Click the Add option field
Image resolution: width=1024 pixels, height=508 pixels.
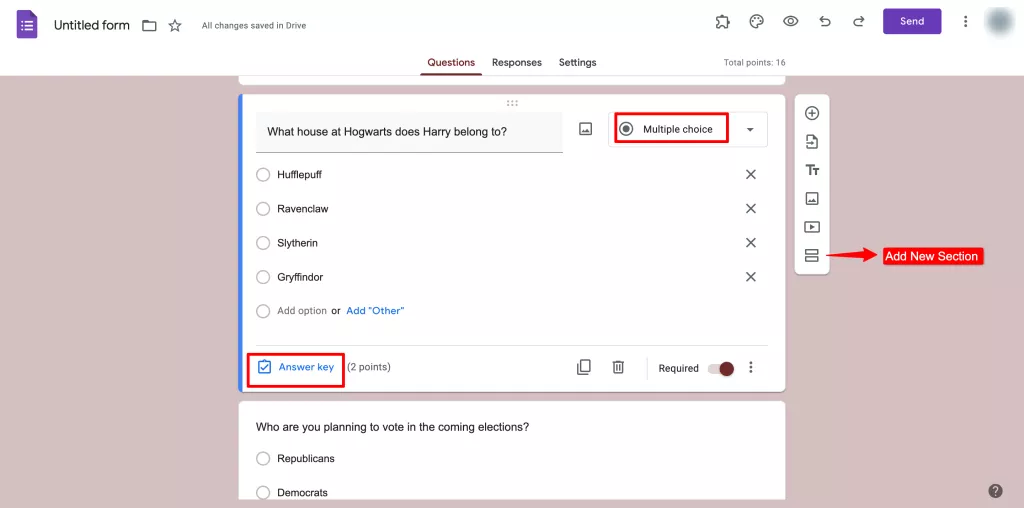click(302, 311)
